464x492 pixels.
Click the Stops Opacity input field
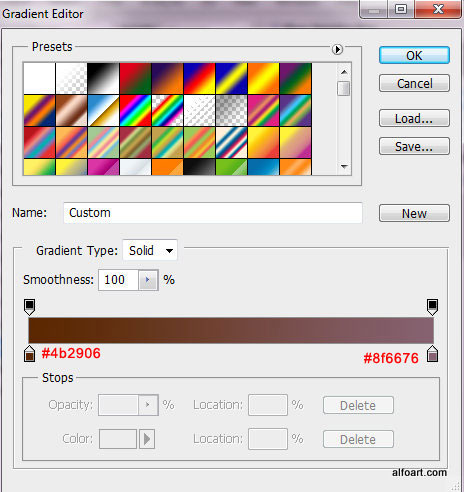click(x=118, y=405)
